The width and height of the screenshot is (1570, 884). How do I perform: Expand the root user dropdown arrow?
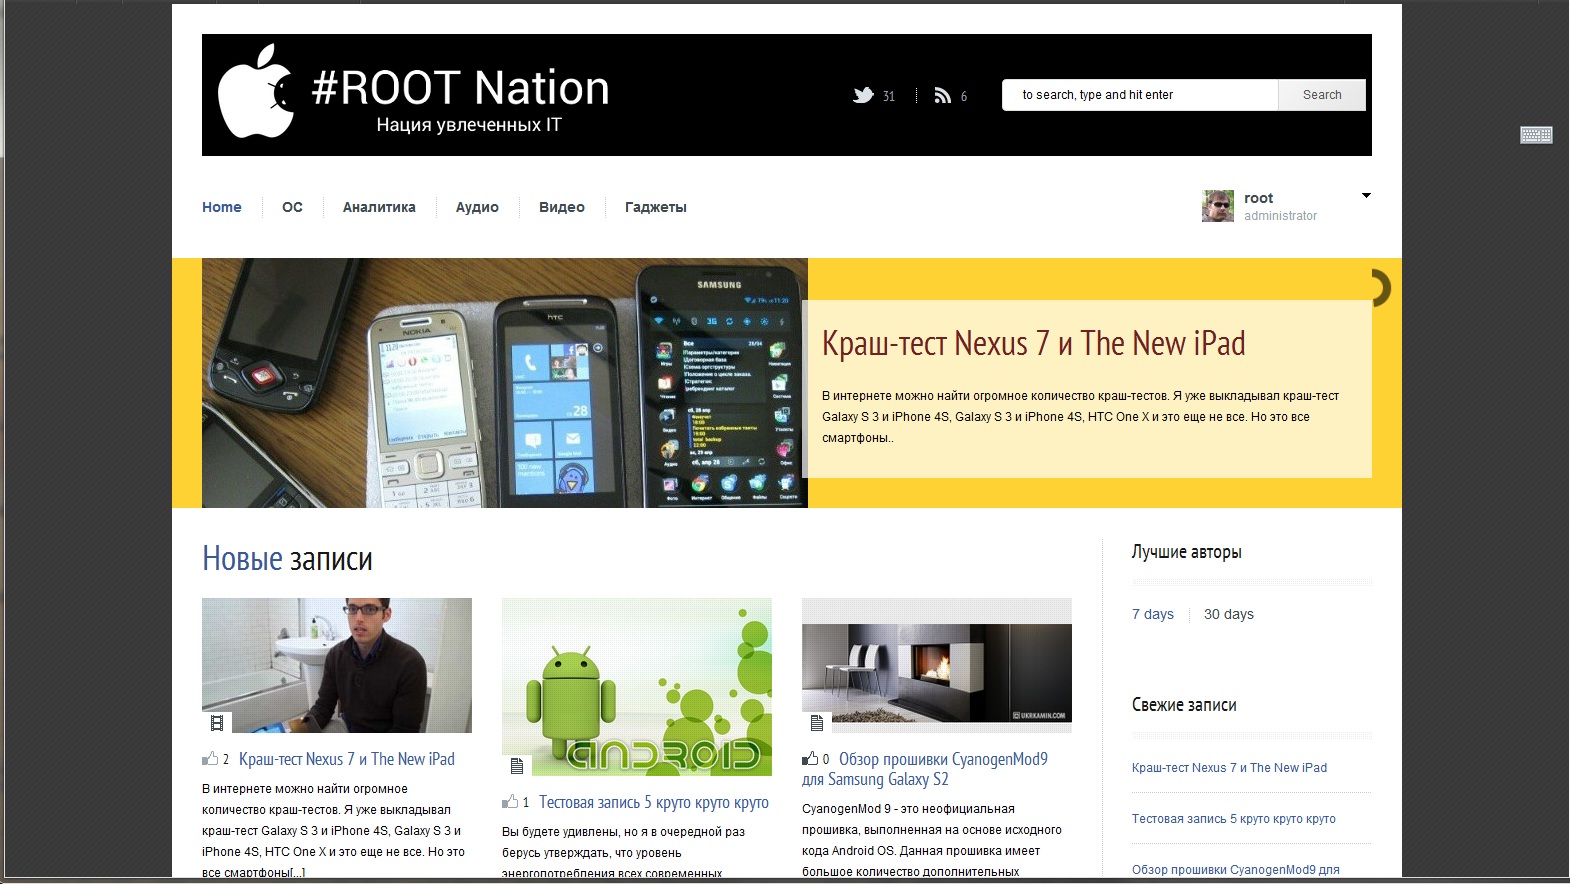(x=1366, y=196)
